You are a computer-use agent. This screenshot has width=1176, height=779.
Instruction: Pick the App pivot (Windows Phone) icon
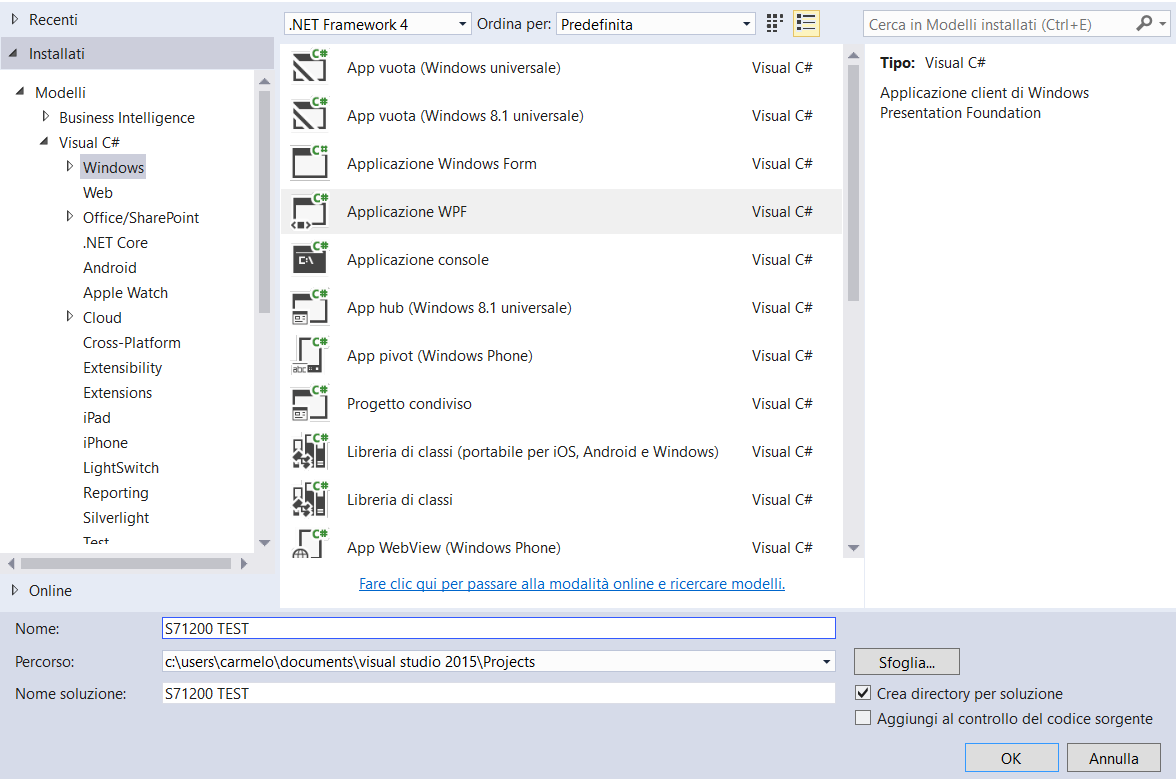[x=310, y=355]
